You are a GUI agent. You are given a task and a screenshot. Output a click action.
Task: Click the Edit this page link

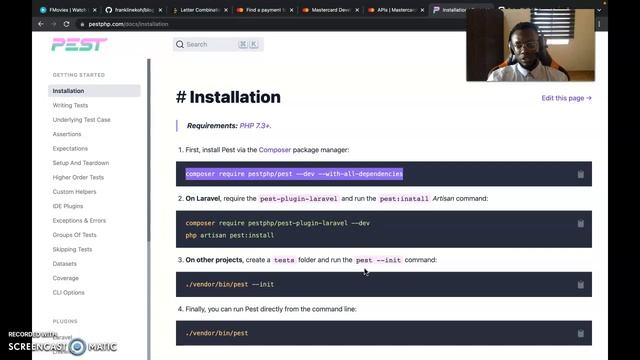pos(567,98)
